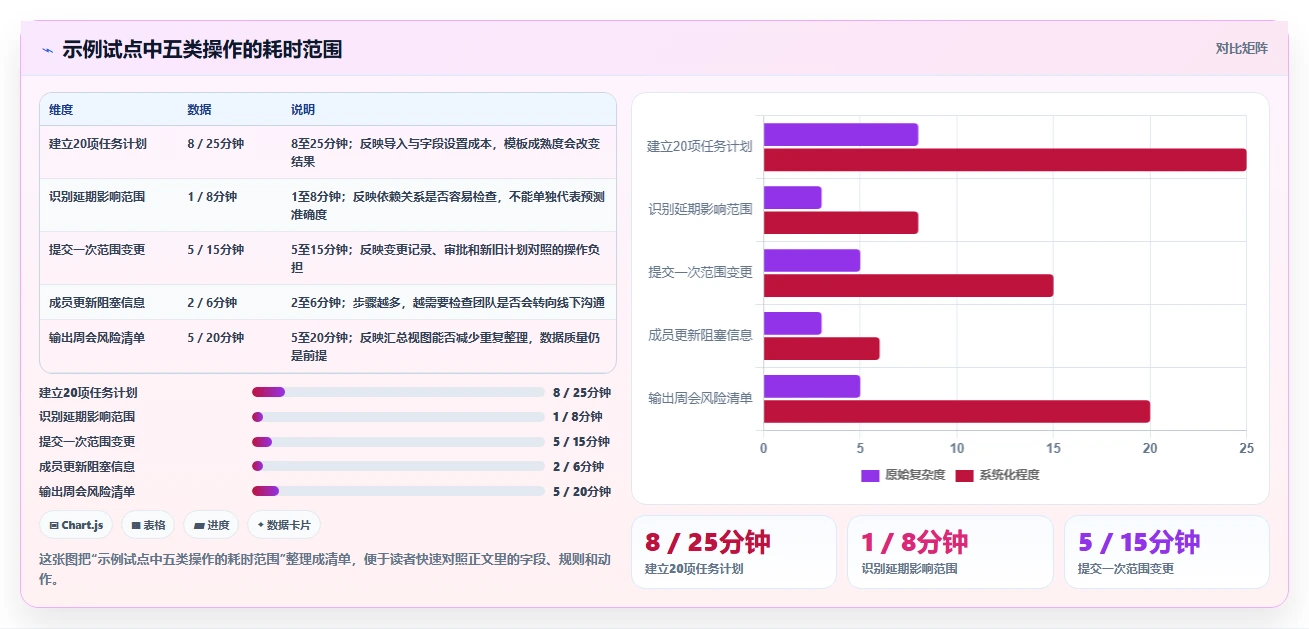
Task: Click chart axis label 识别延期影响范围
Action: click(x=700, y=209)
